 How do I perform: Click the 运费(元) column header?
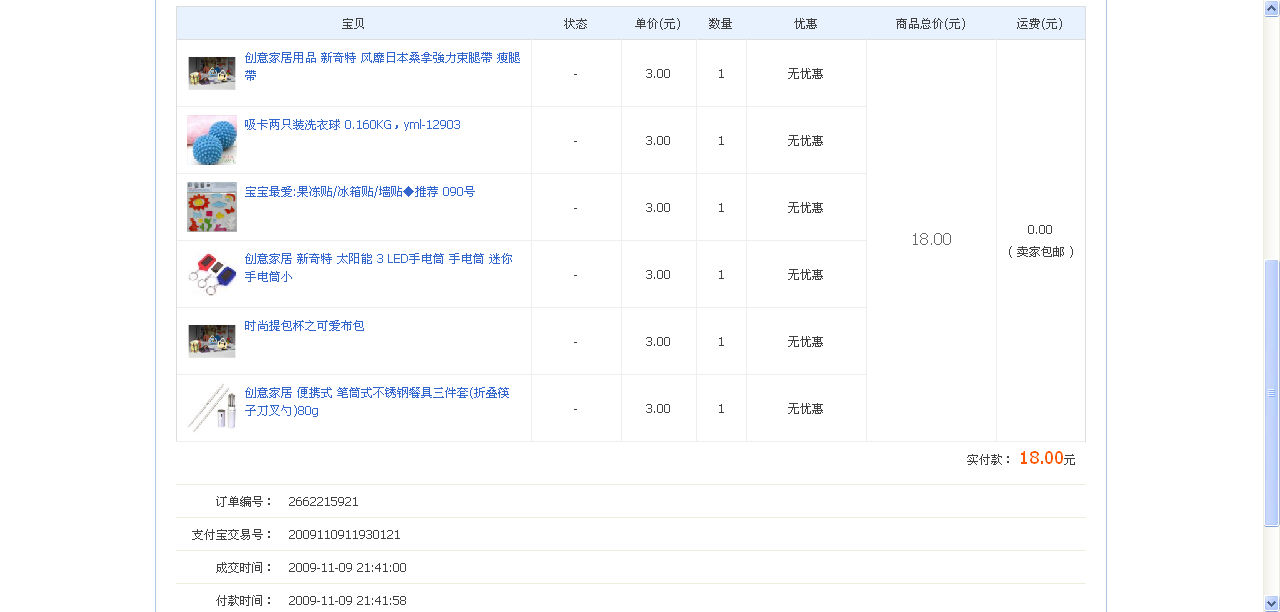tap(1040, 24)
